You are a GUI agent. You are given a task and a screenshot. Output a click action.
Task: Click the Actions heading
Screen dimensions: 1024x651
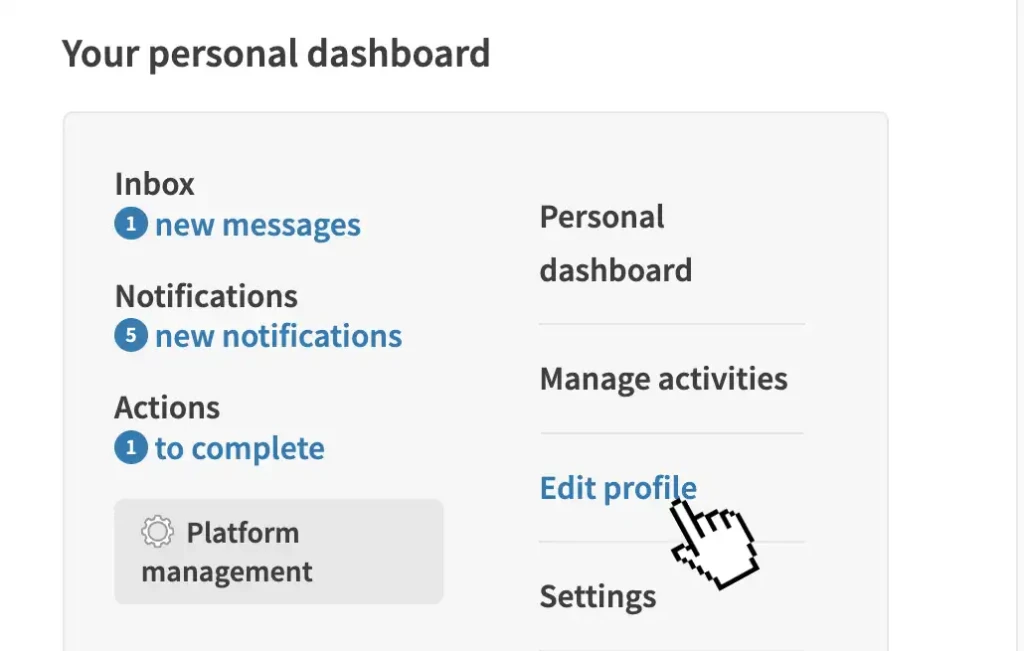point(167,408)
